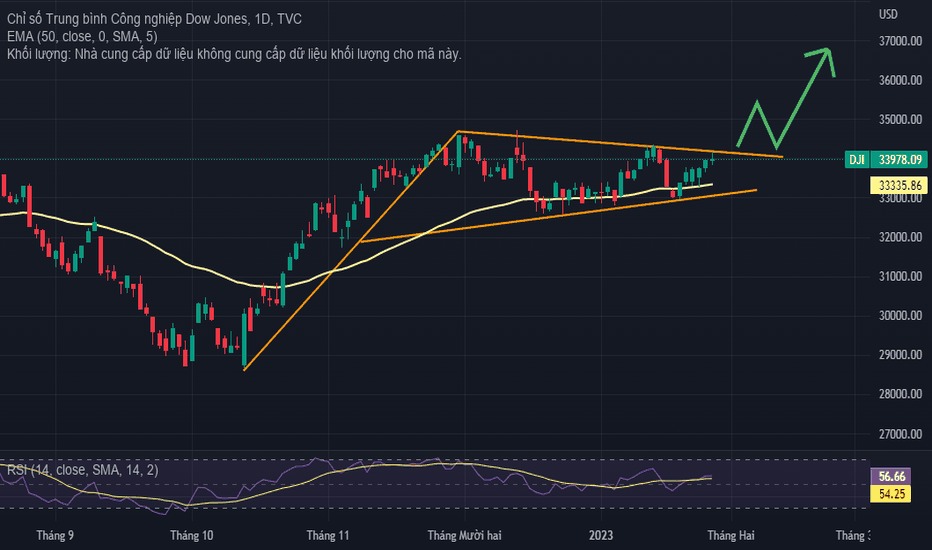The height and width of the screenshot is (550, 932).
Task: Click the 28000.00 price axis label
Action: [900, 394]
